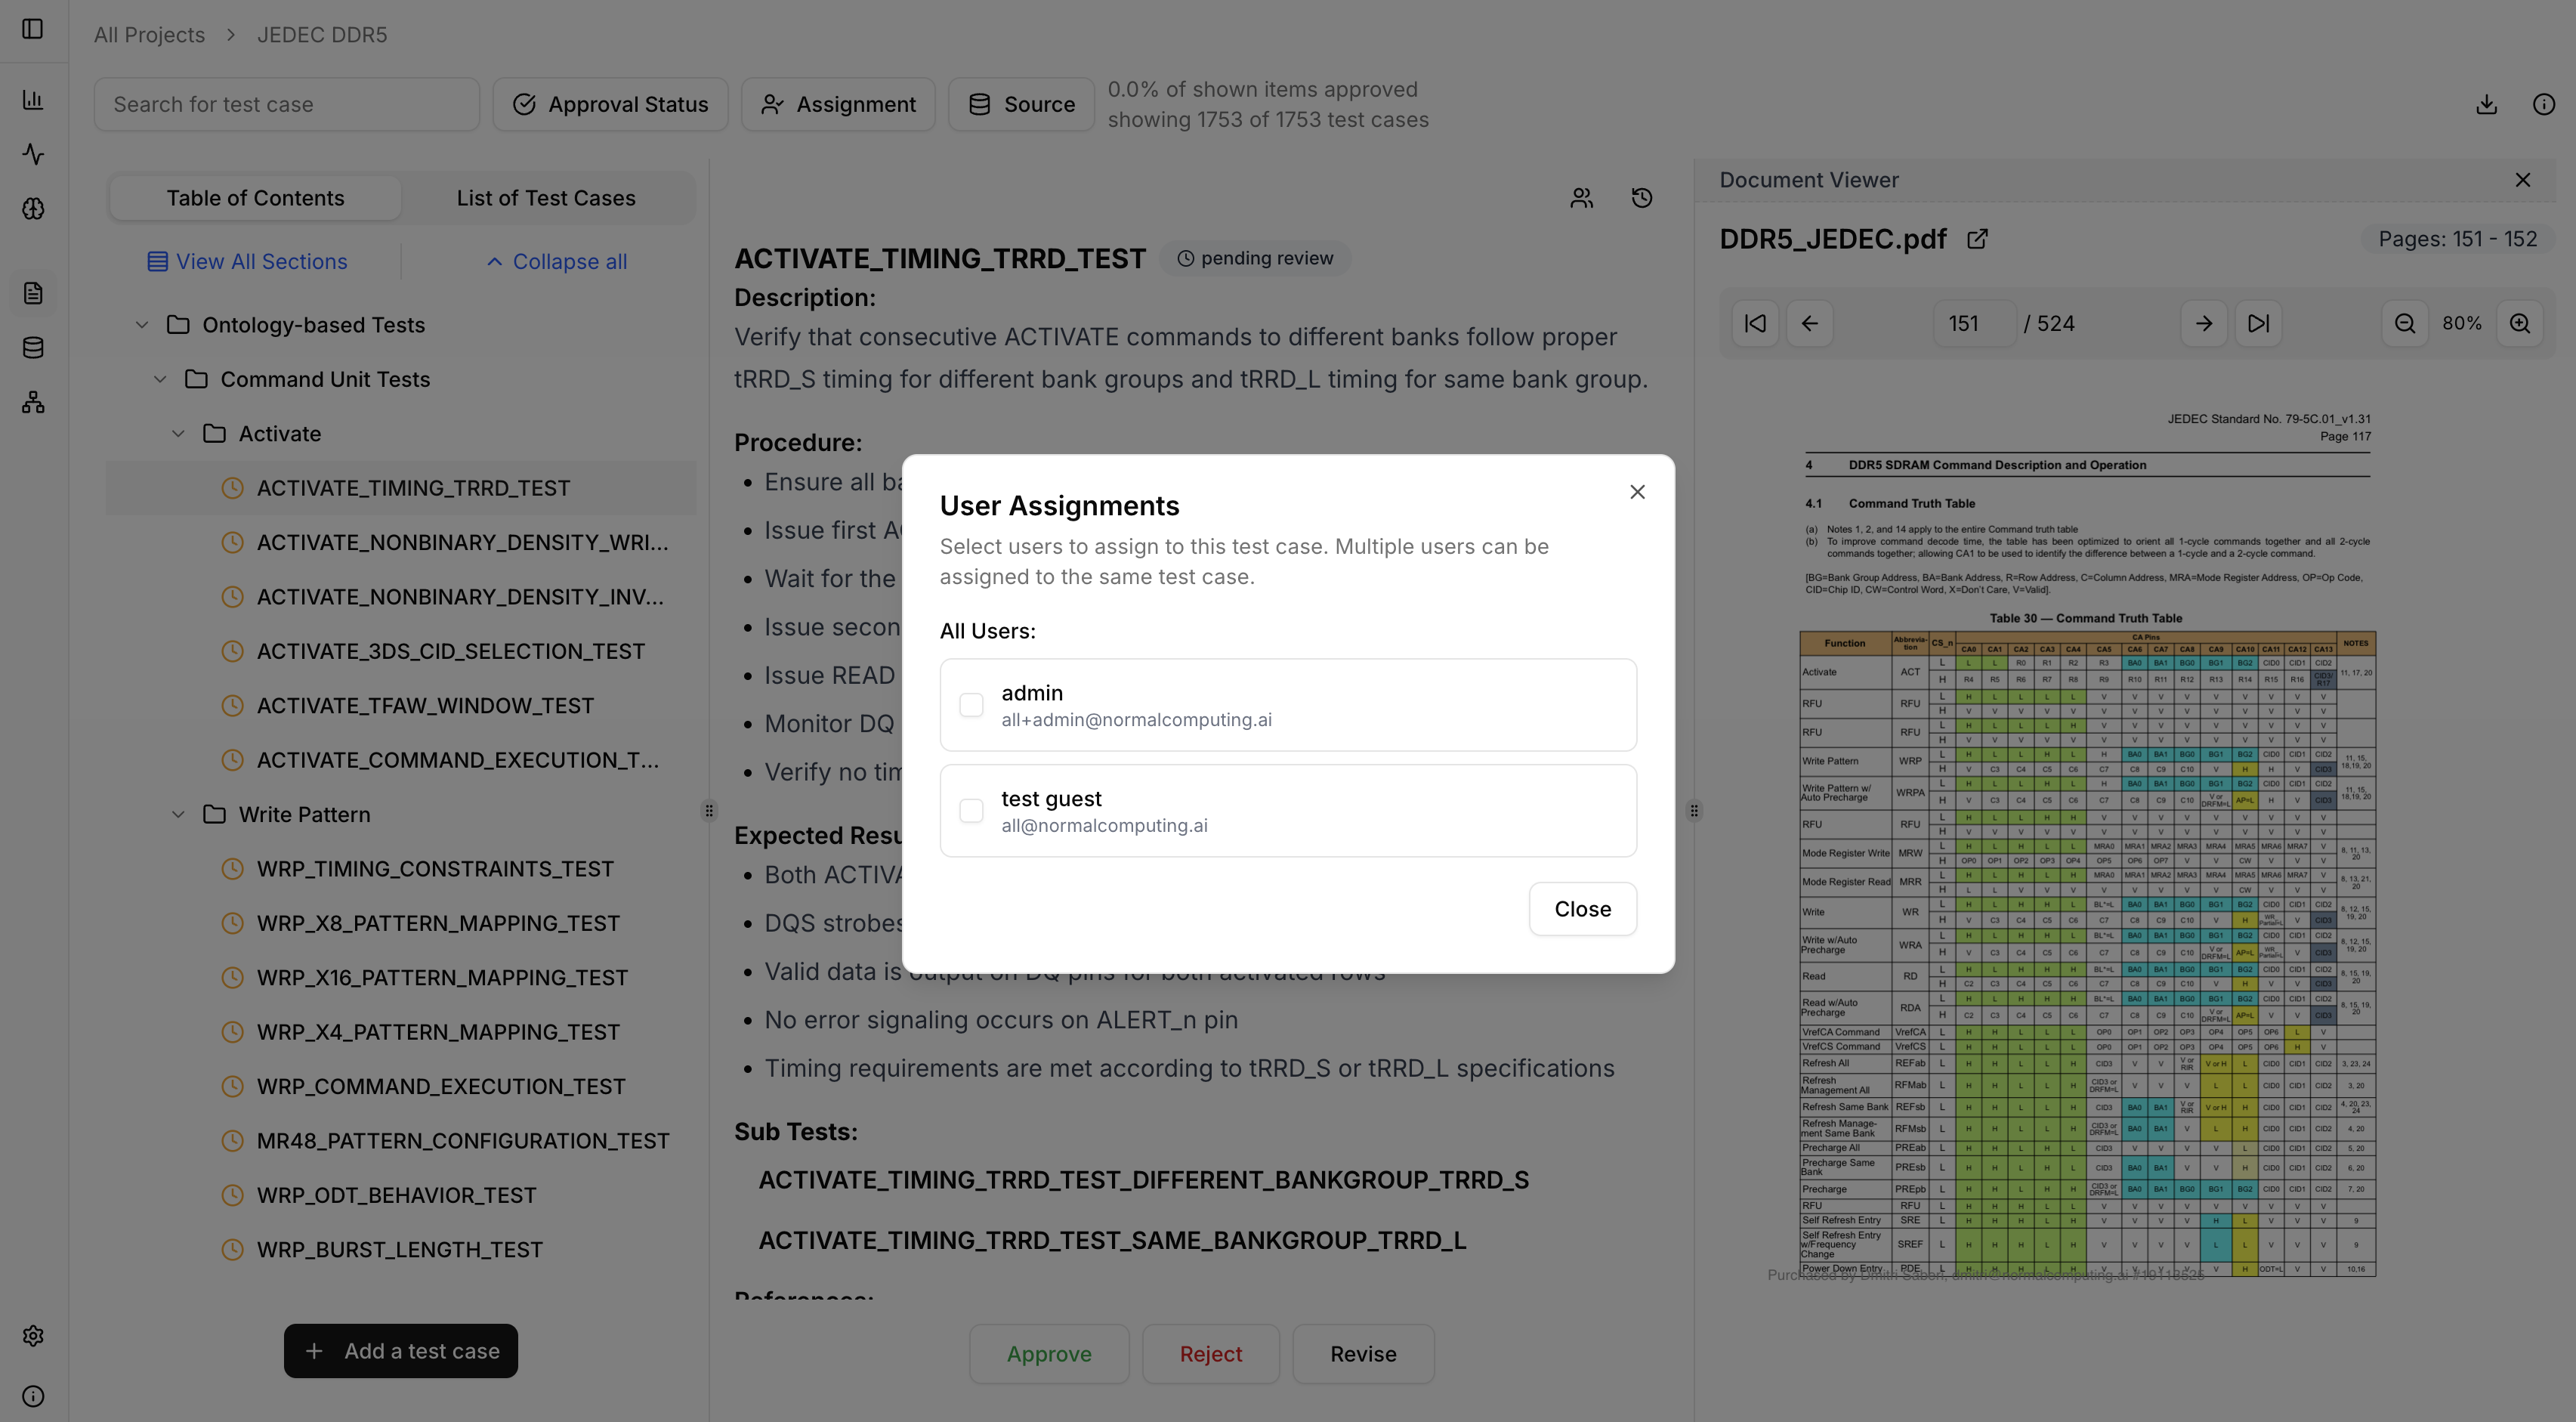2576x1422 pixels.
Task: Open the analytics bar chart icon in sidebar
Action: (x=34, y=100)
